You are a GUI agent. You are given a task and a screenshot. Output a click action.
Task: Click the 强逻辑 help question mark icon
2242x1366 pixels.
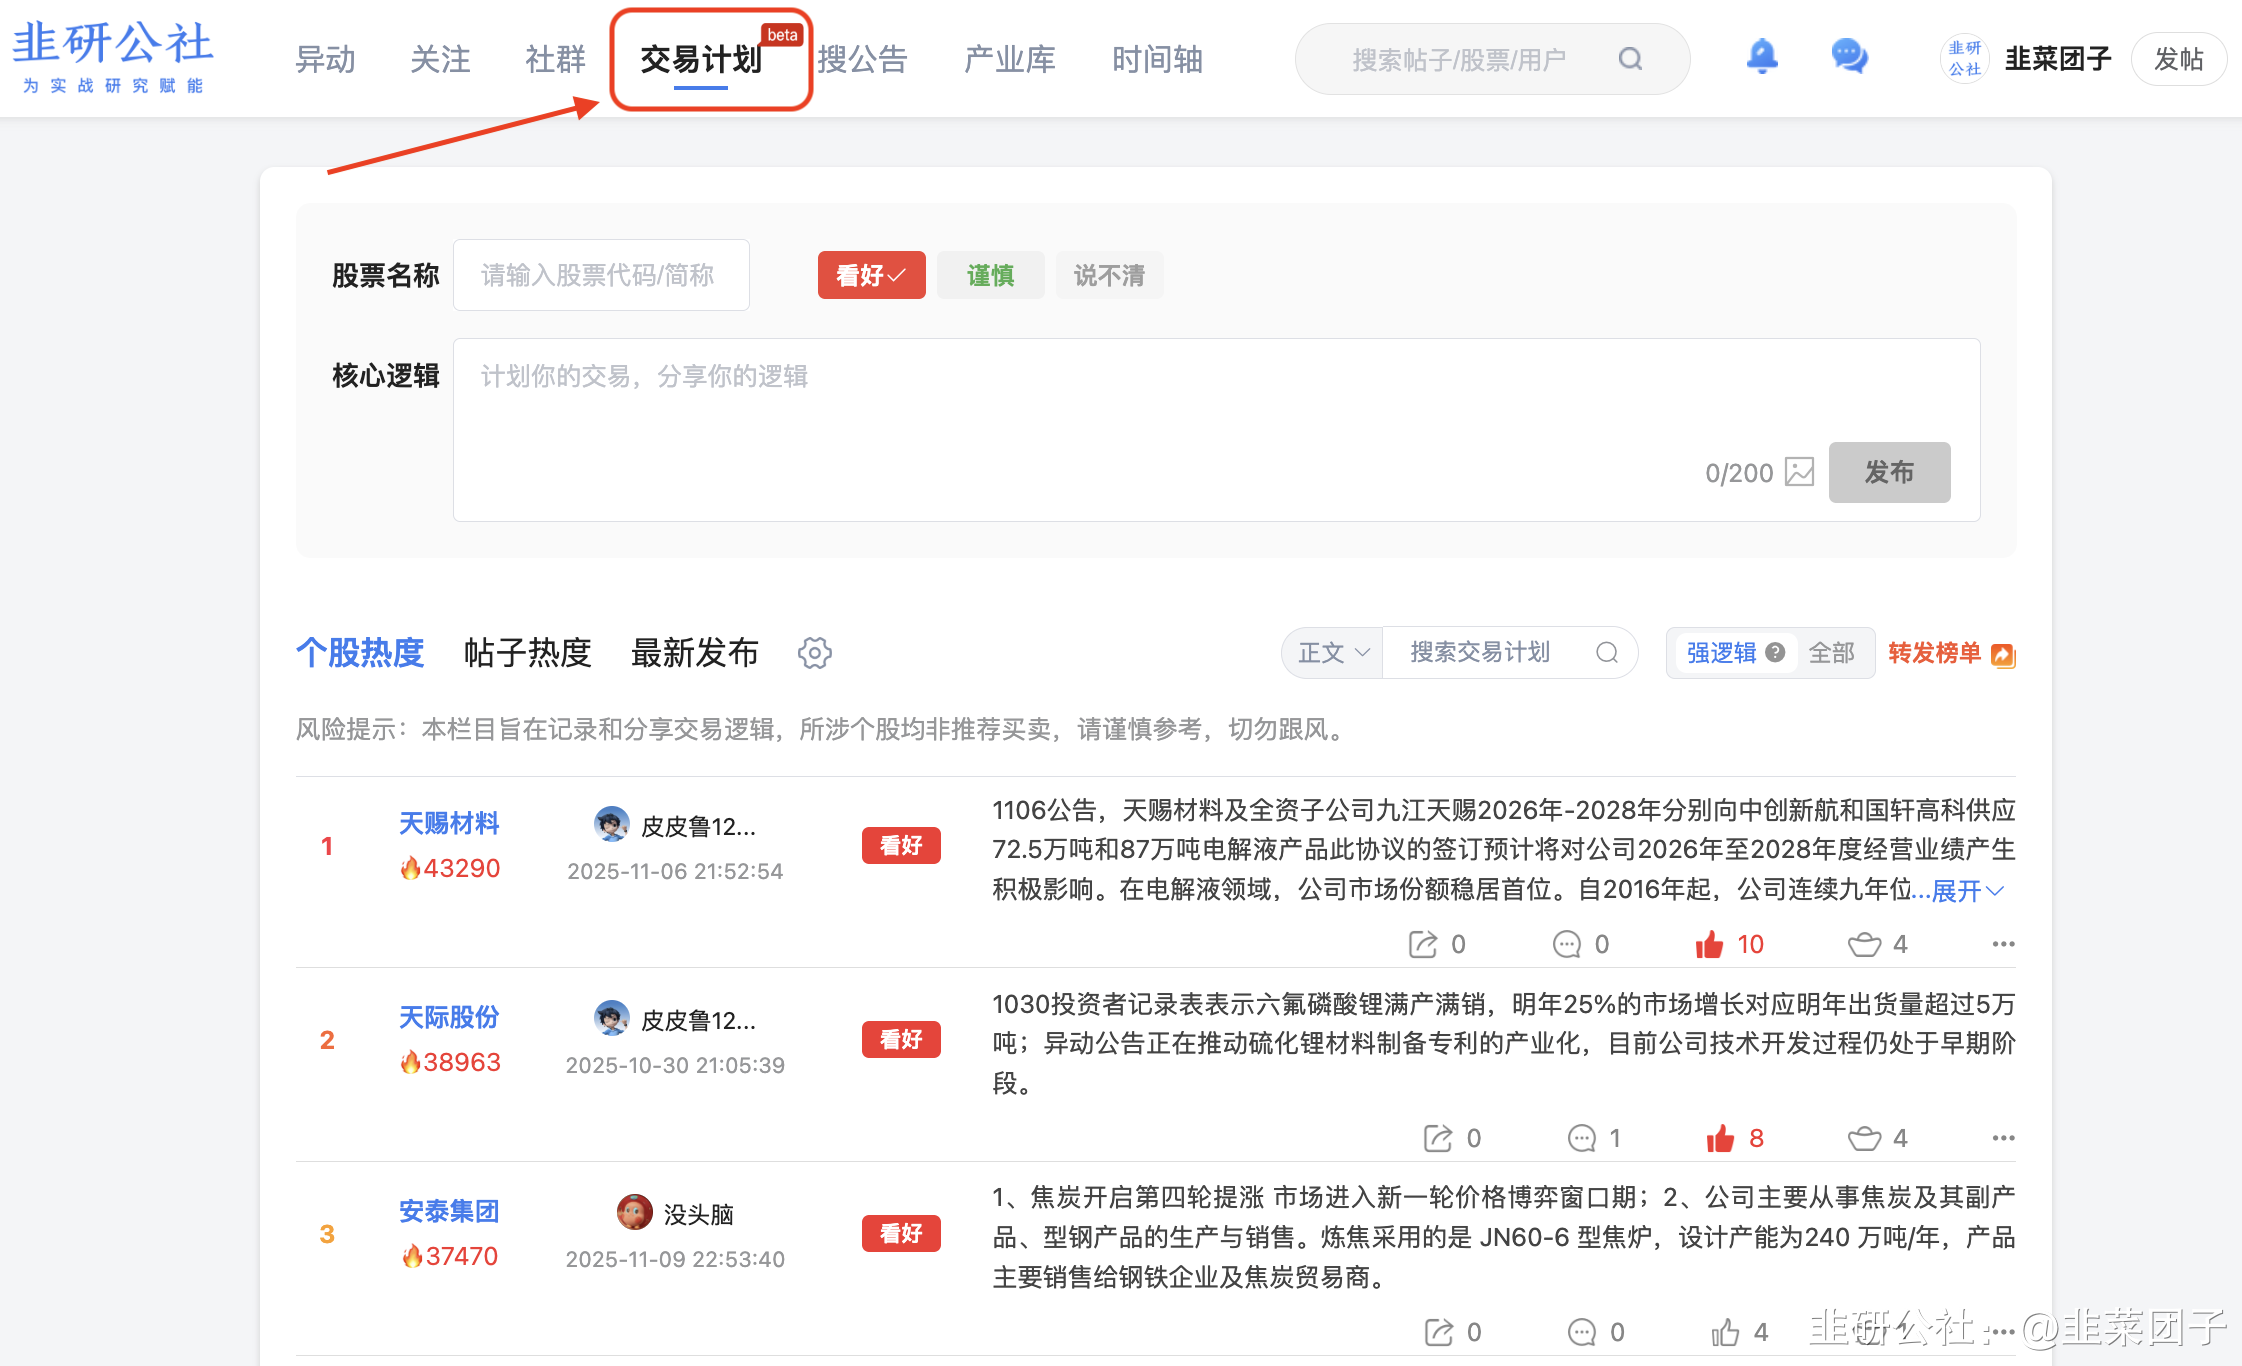coord(1775,652)
